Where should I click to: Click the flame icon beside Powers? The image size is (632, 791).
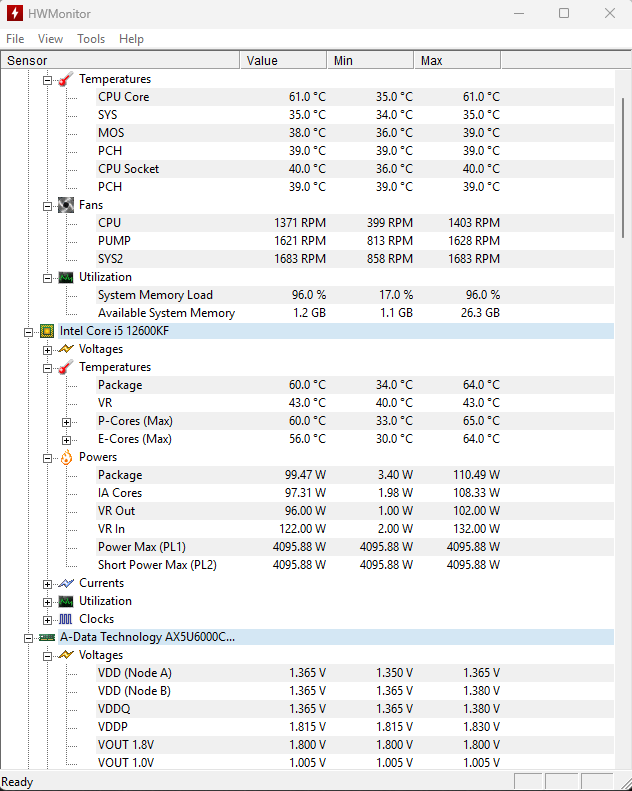click(66, 457)
